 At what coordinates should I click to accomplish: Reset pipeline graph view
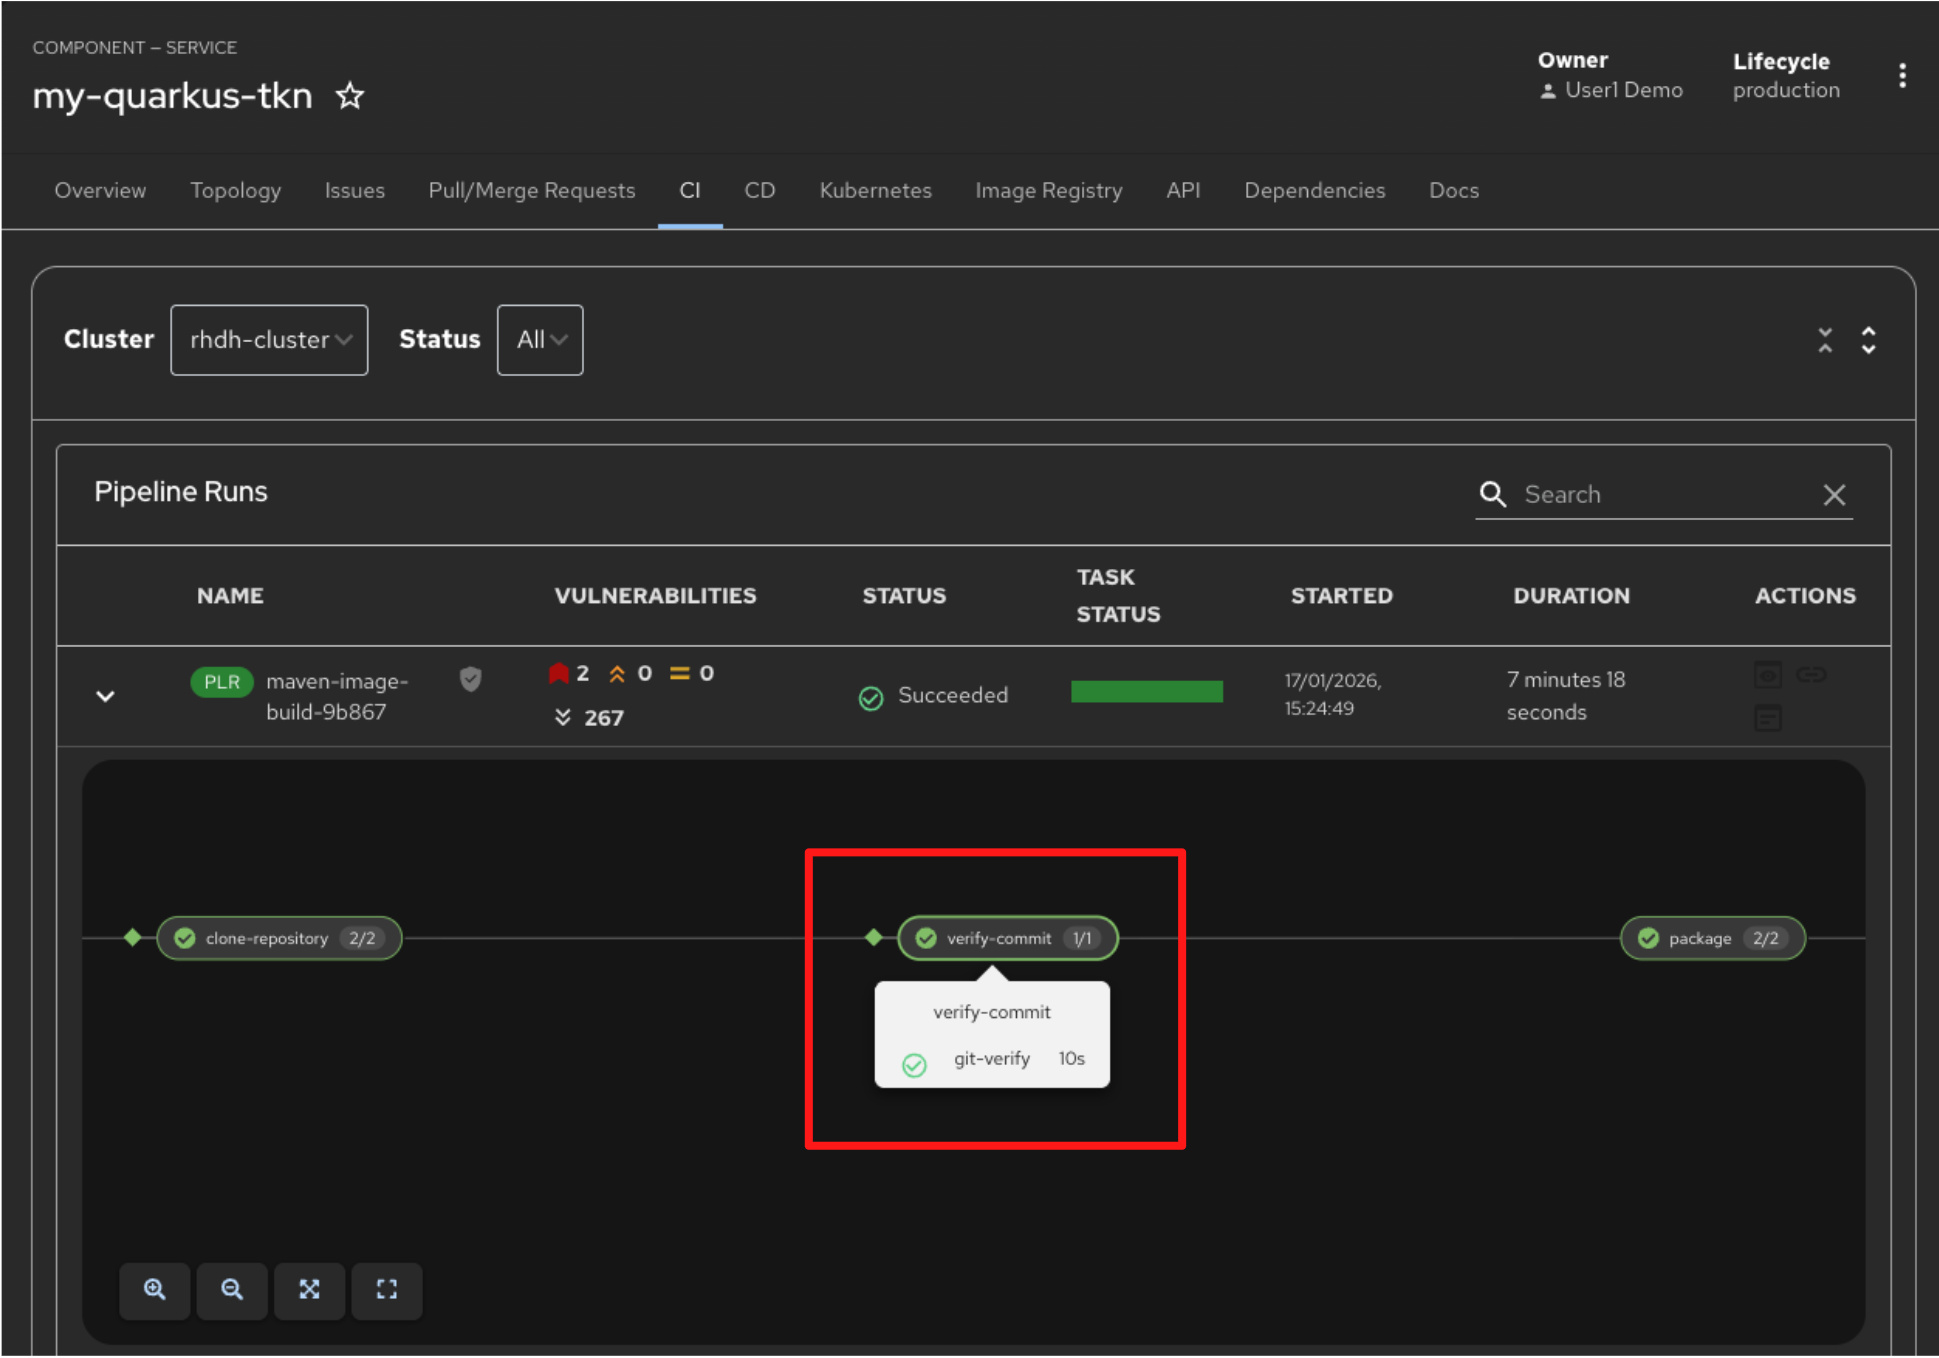386,1289
